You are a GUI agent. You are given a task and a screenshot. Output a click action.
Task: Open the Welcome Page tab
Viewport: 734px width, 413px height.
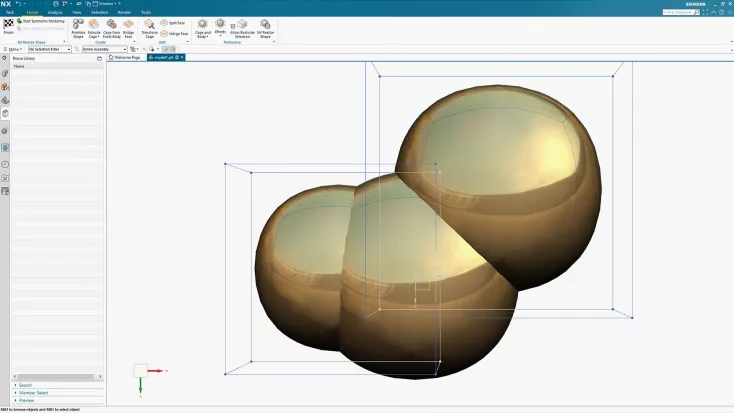coord(128,57)
